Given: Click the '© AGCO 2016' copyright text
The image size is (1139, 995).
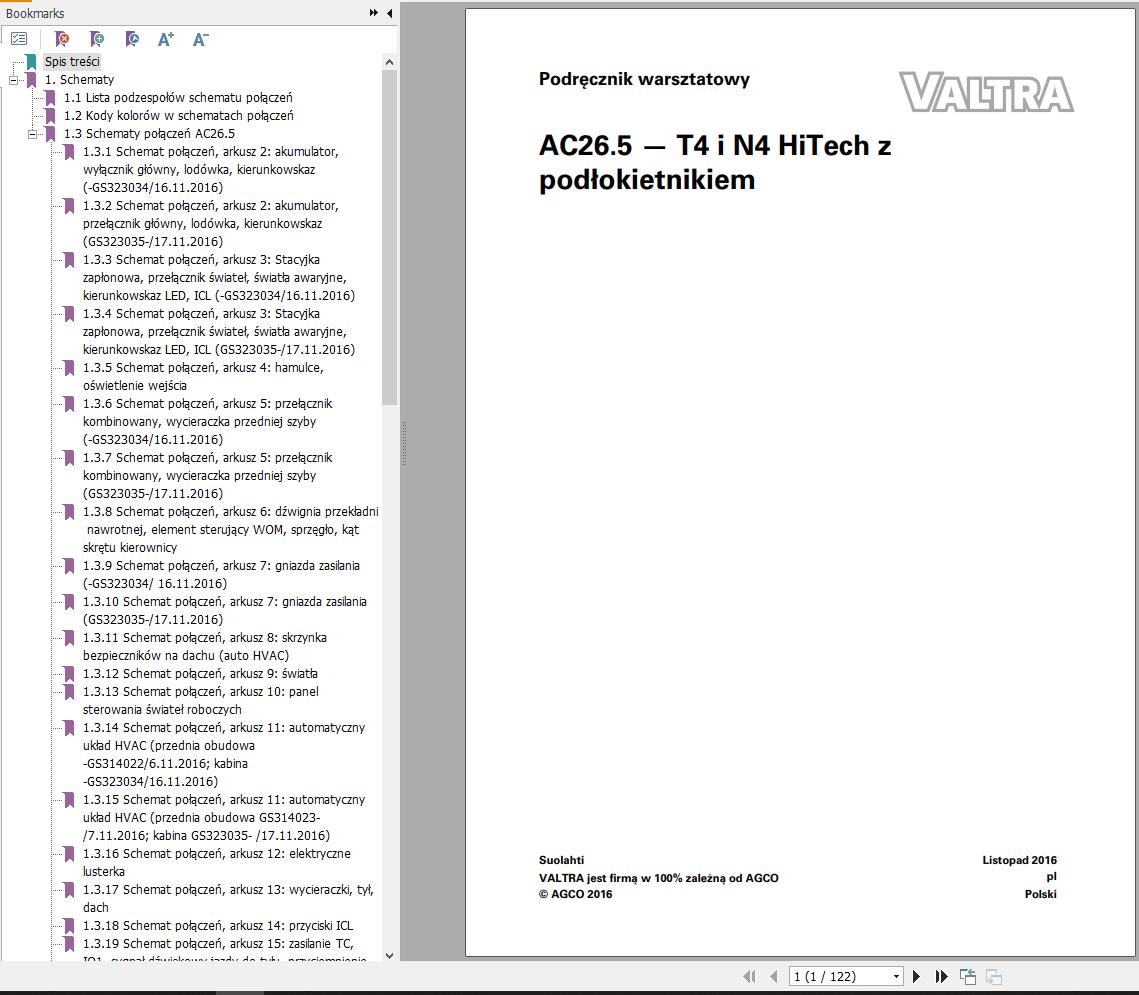Looking at the screenshot, I should (575, 894).
